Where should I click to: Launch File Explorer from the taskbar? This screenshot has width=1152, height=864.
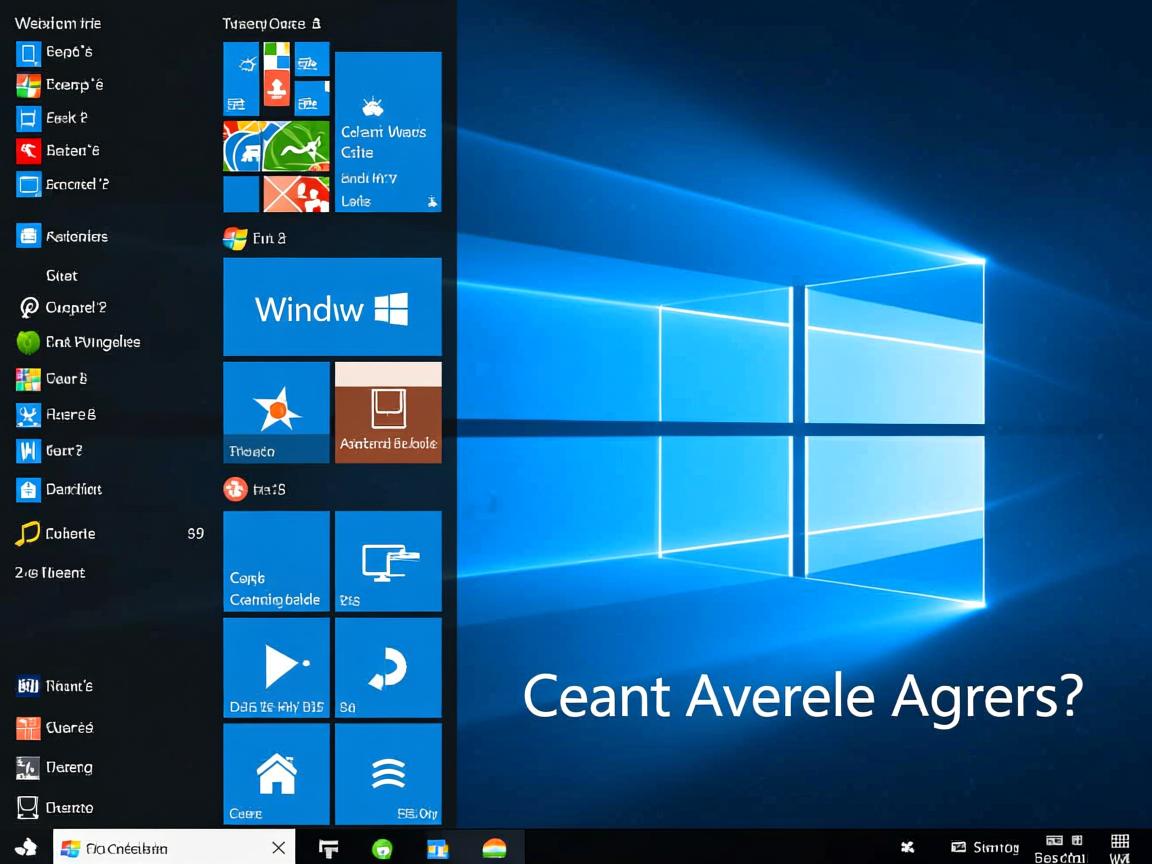(328, 847)
